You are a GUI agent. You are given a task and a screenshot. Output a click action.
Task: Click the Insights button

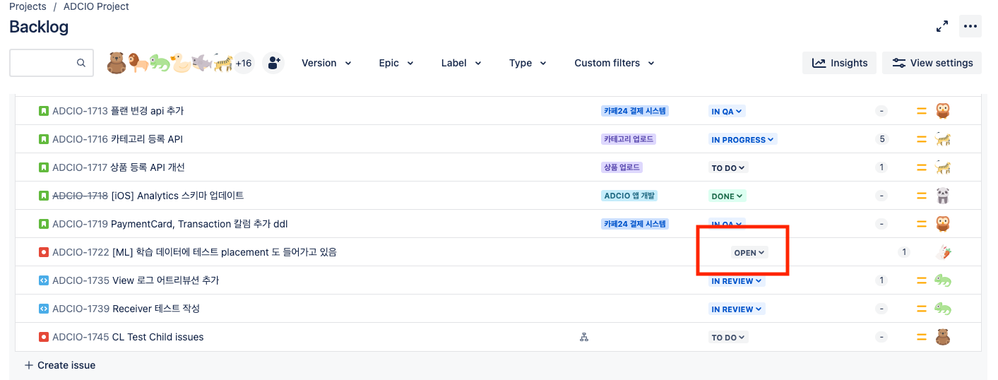pos(840,63)
